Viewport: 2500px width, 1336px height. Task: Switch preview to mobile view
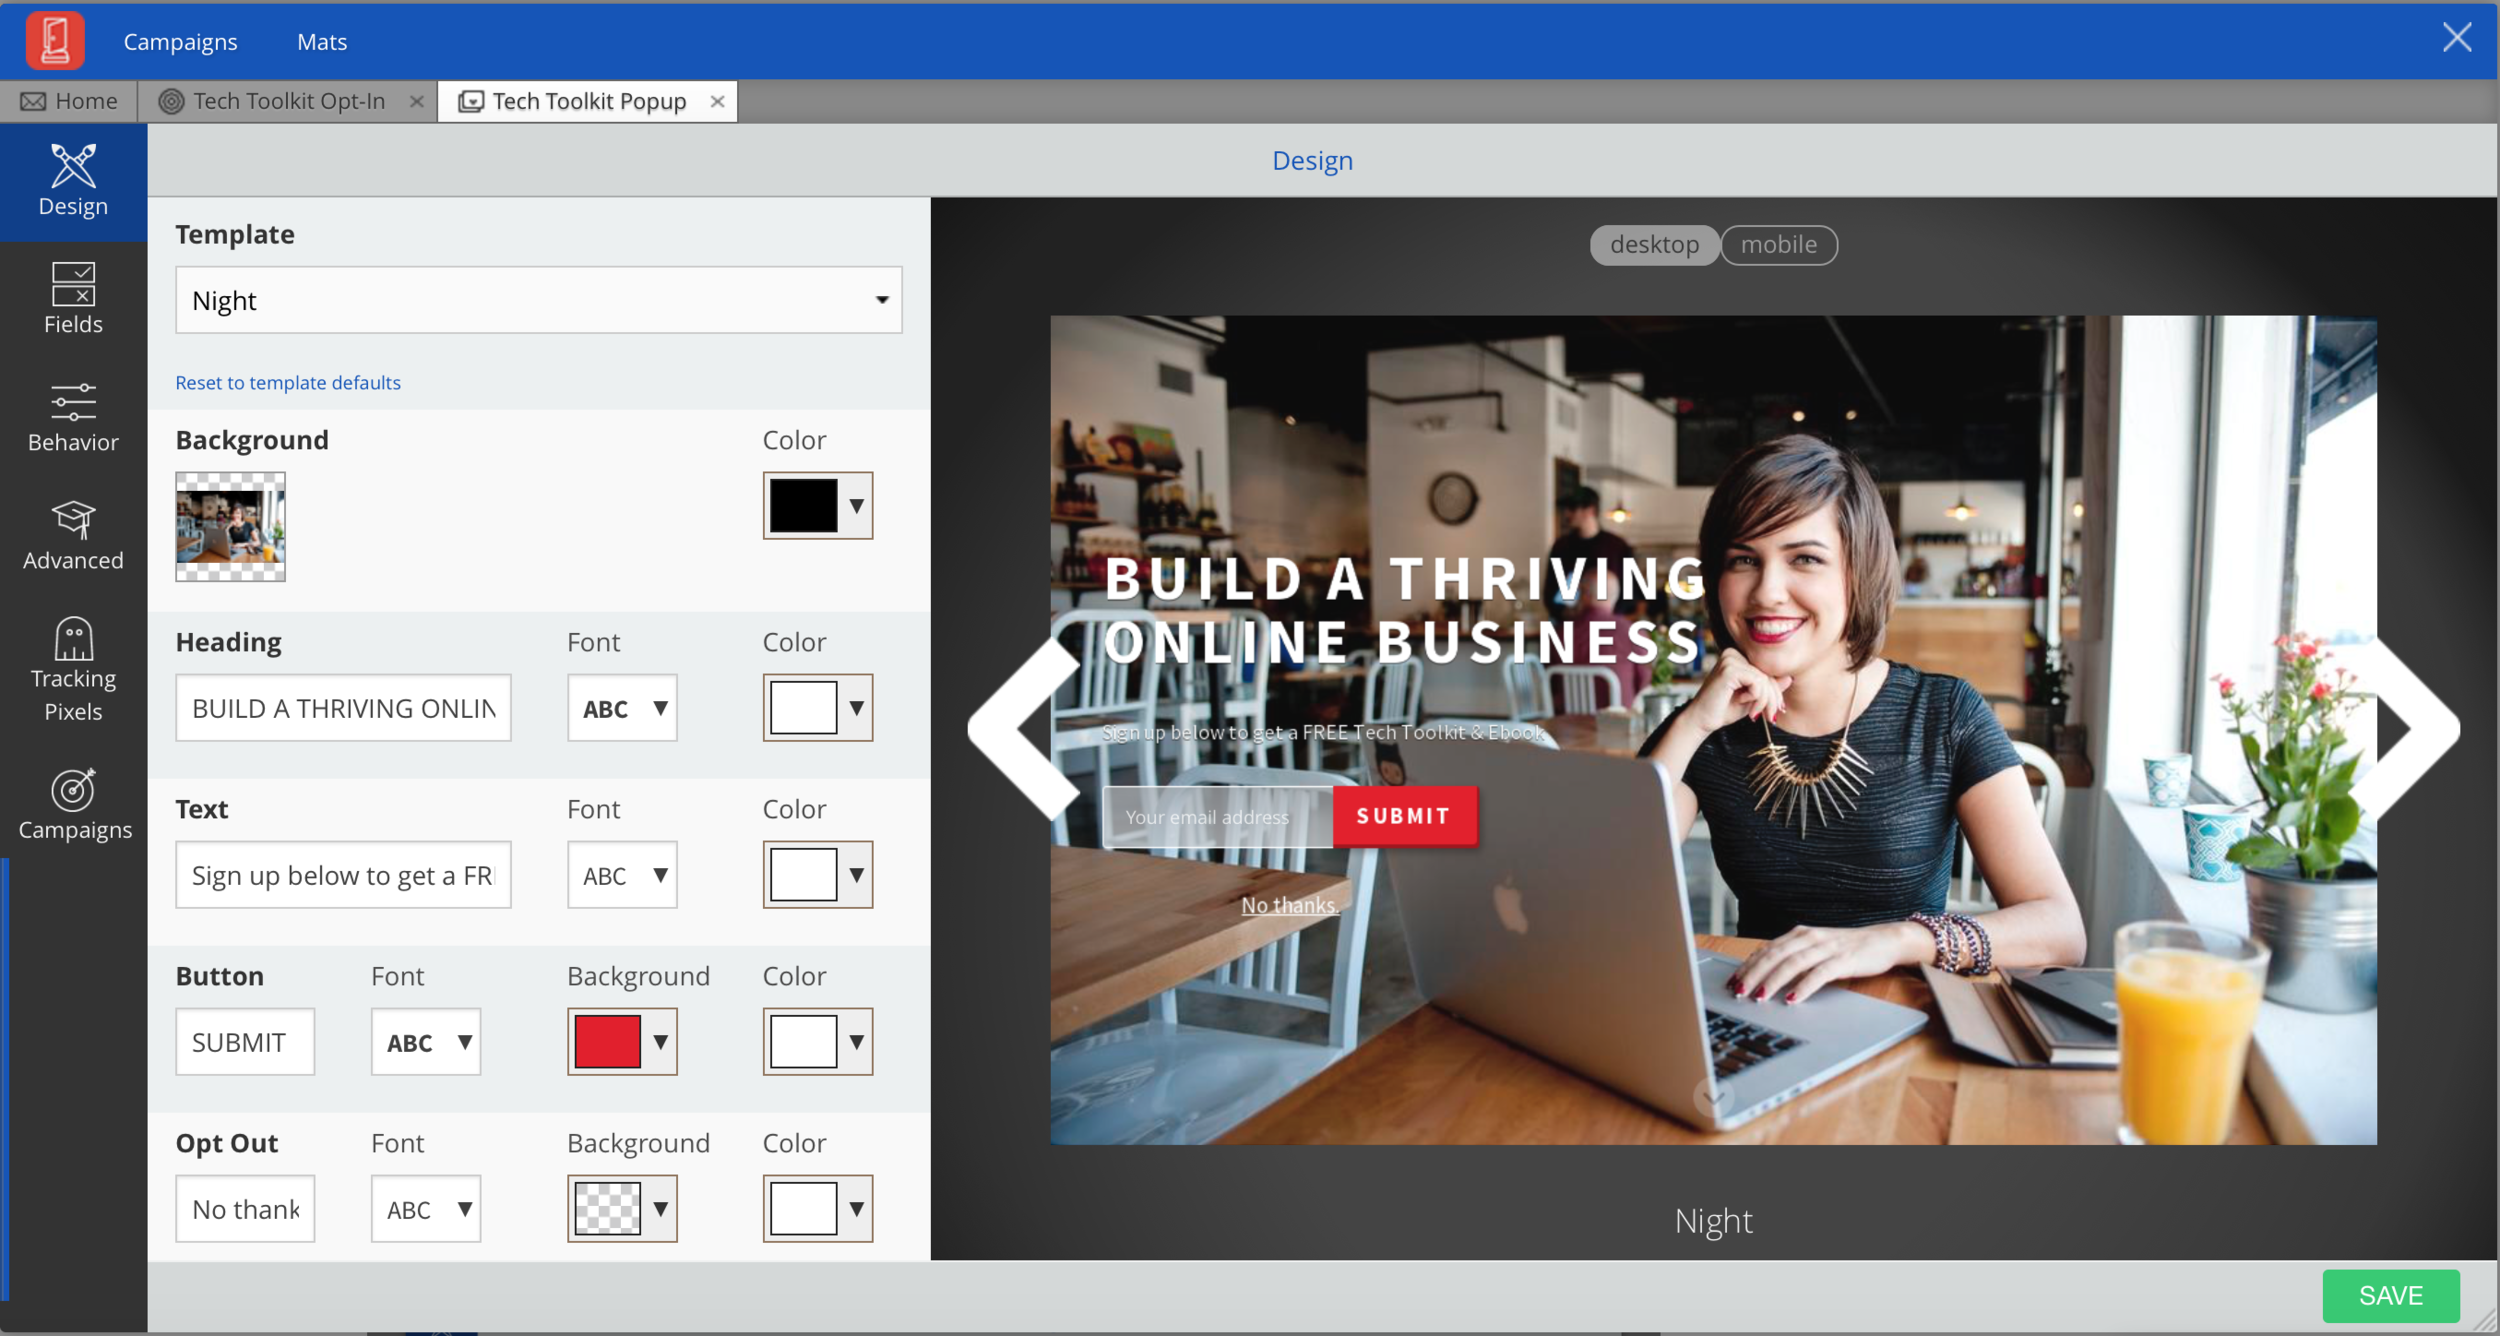[1779, 245]
